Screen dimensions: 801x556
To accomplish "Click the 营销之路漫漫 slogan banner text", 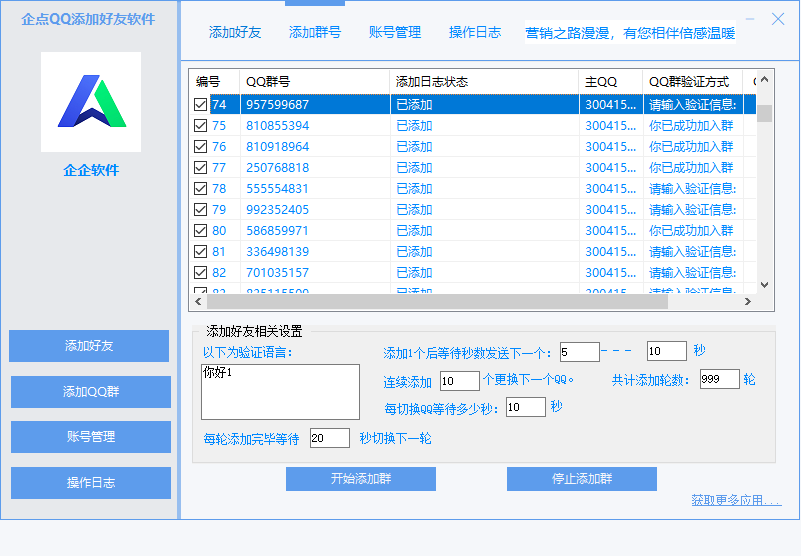I will pos(630,33).
